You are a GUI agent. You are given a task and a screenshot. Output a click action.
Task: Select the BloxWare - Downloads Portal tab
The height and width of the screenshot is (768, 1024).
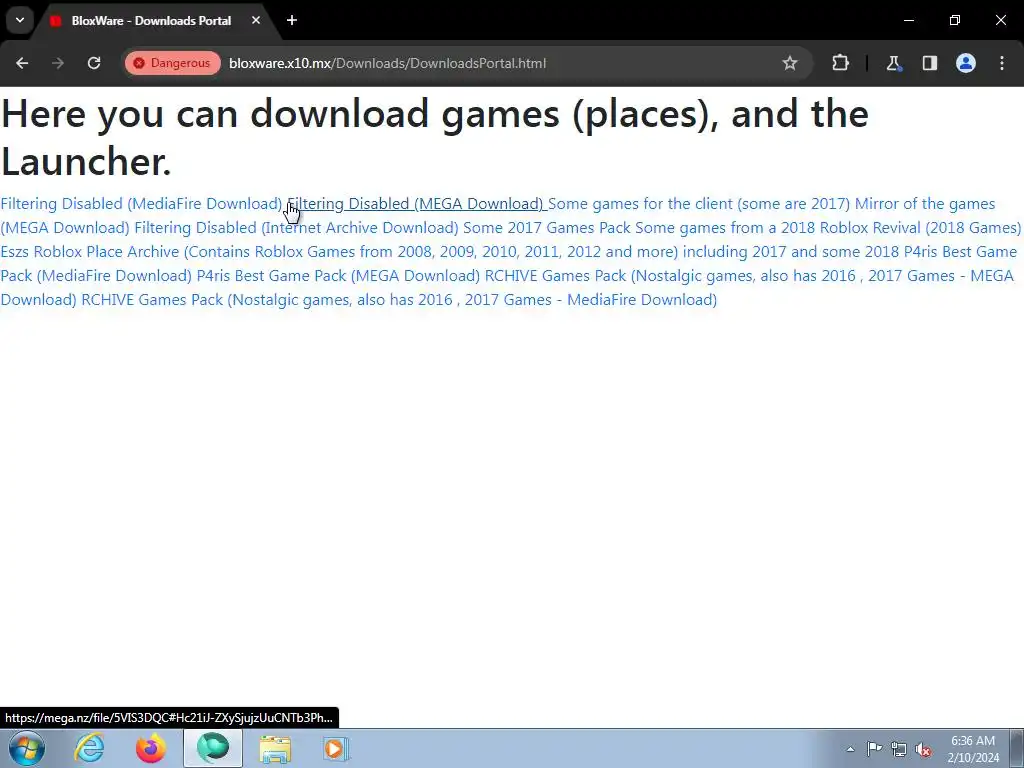coord(151,21)
